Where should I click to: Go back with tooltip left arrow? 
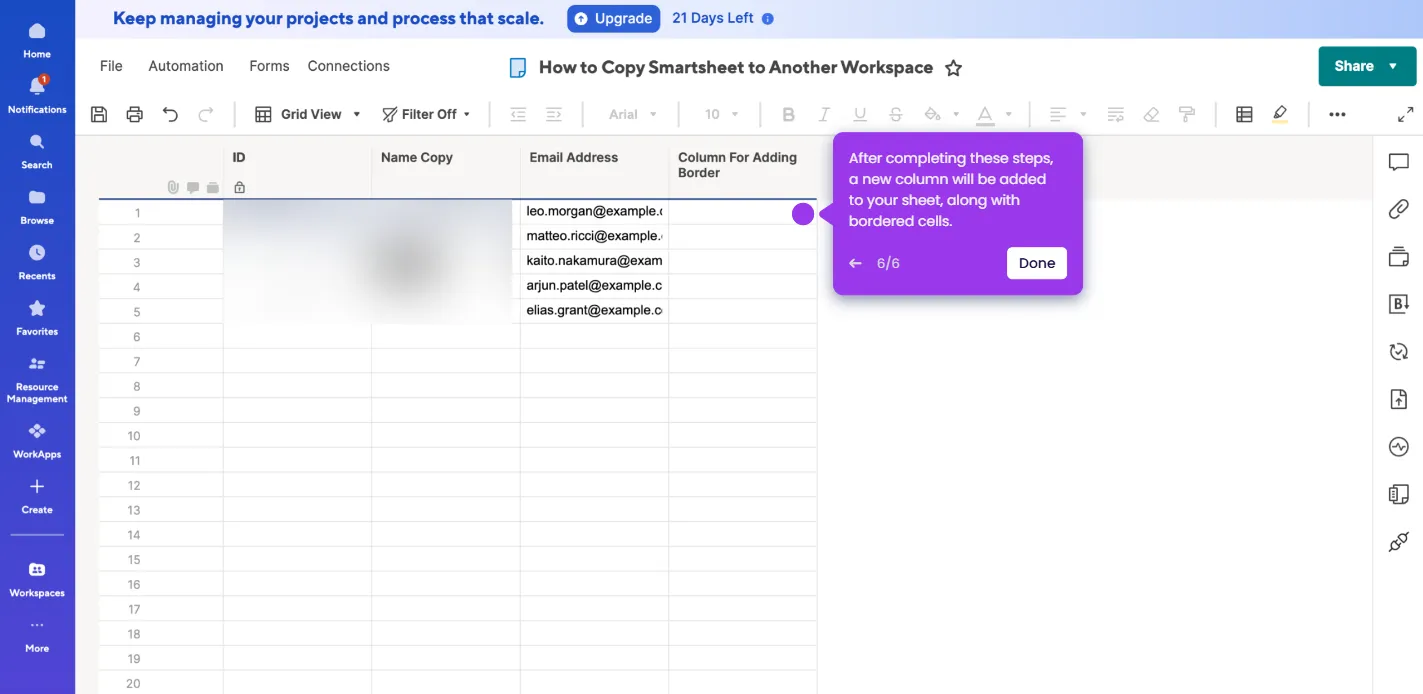click(855, 263)
